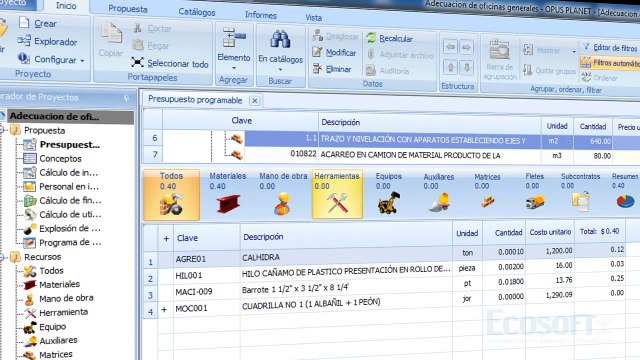Click the Costo unitario column header

tap(550, 232)
